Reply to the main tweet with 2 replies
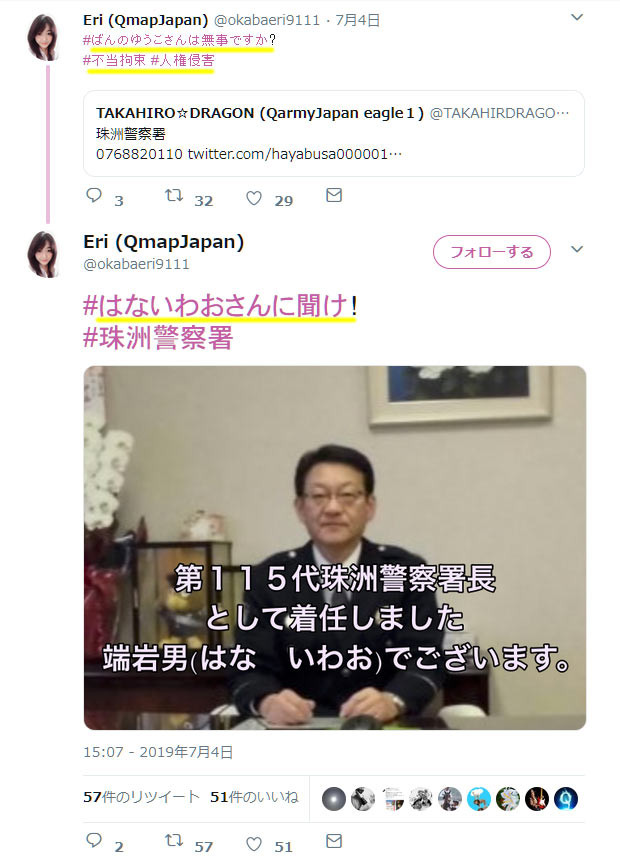 click(x=94, y=841)
